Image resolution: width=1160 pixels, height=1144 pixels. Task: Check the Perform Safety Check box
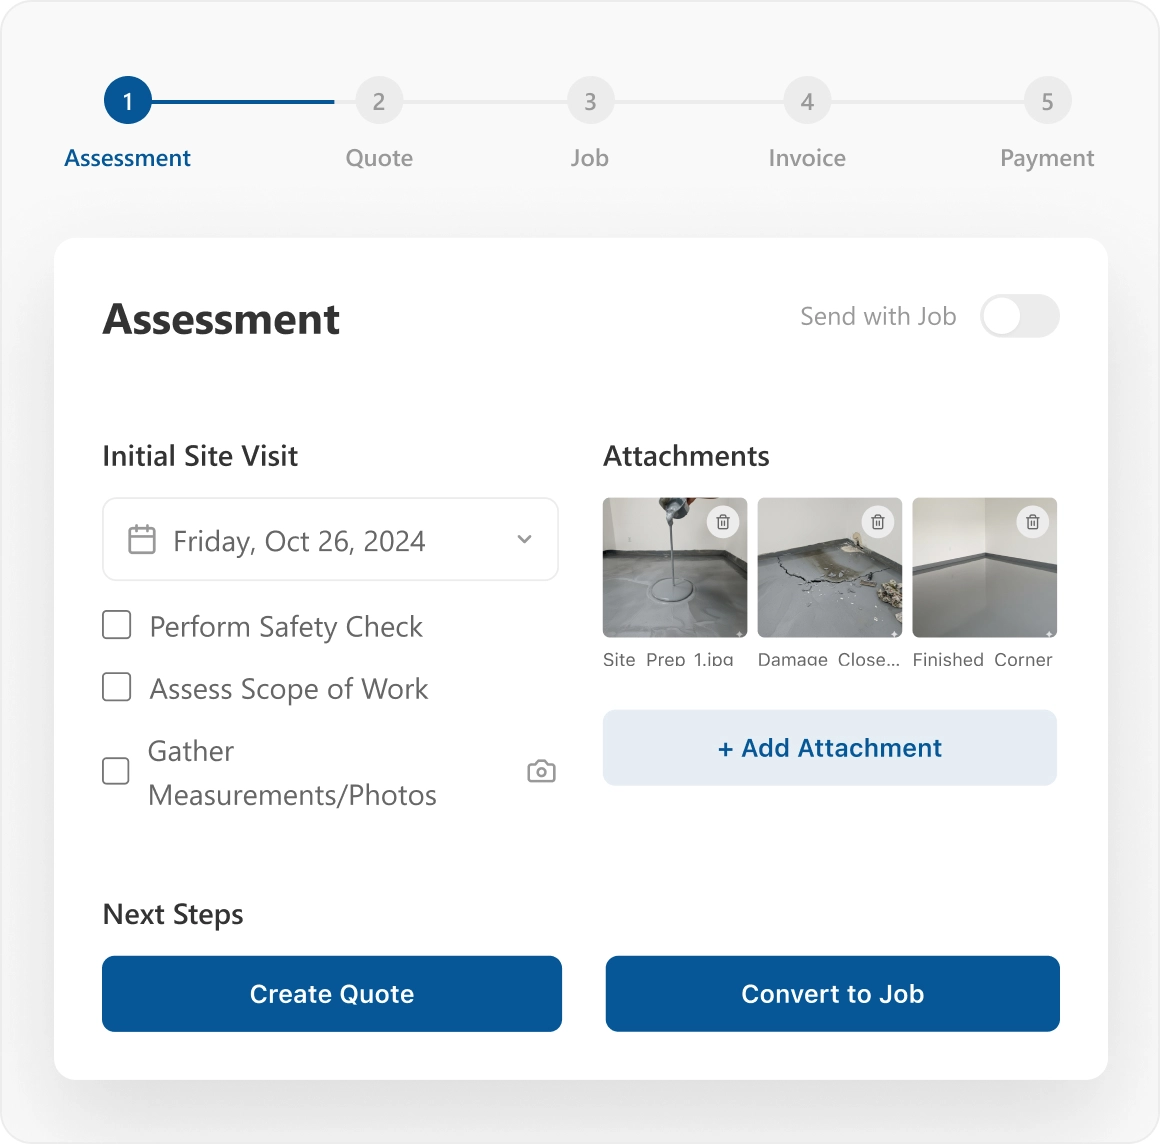coord(117,626)
